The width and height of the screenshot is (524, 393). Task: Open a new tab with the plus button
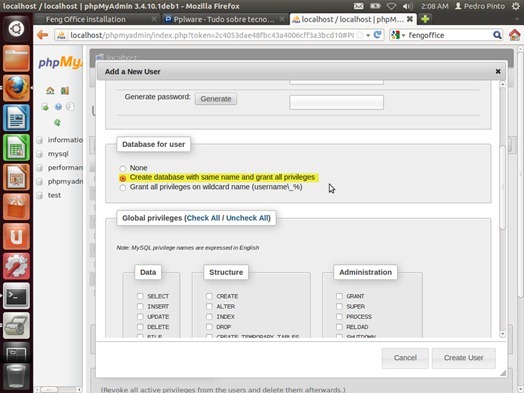425,19
